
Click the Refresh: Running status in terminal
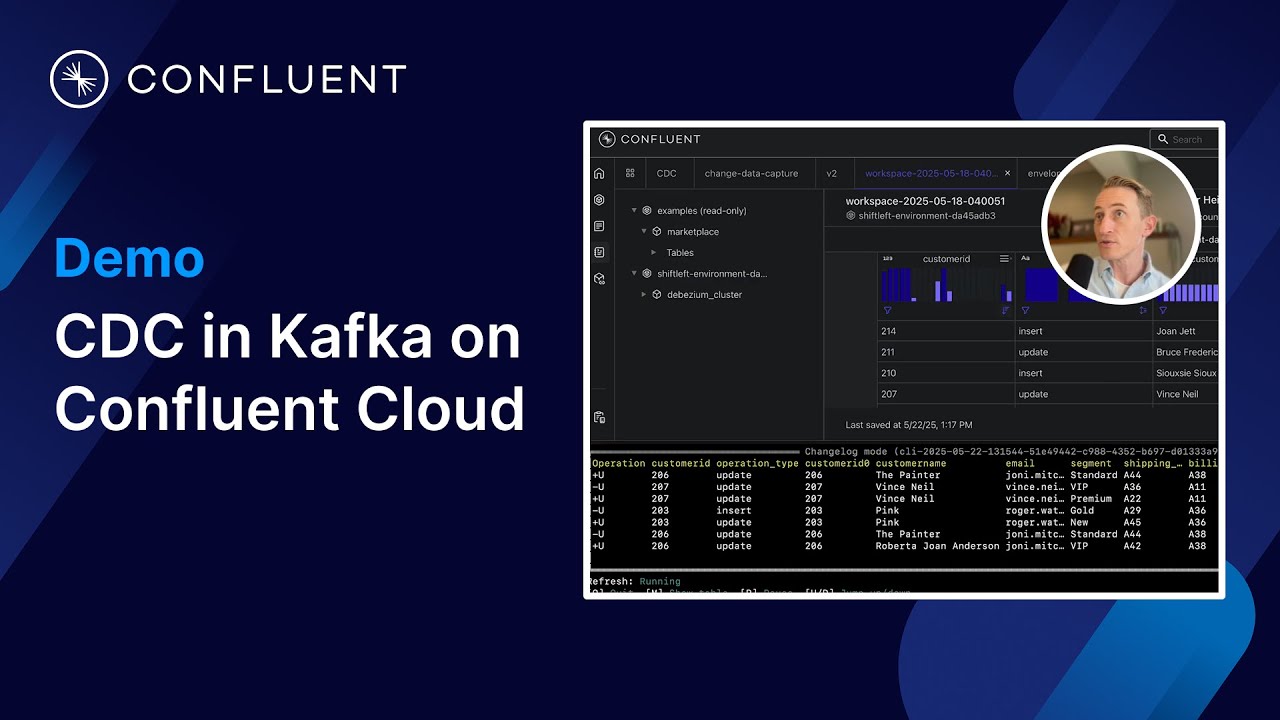(634, 581)
